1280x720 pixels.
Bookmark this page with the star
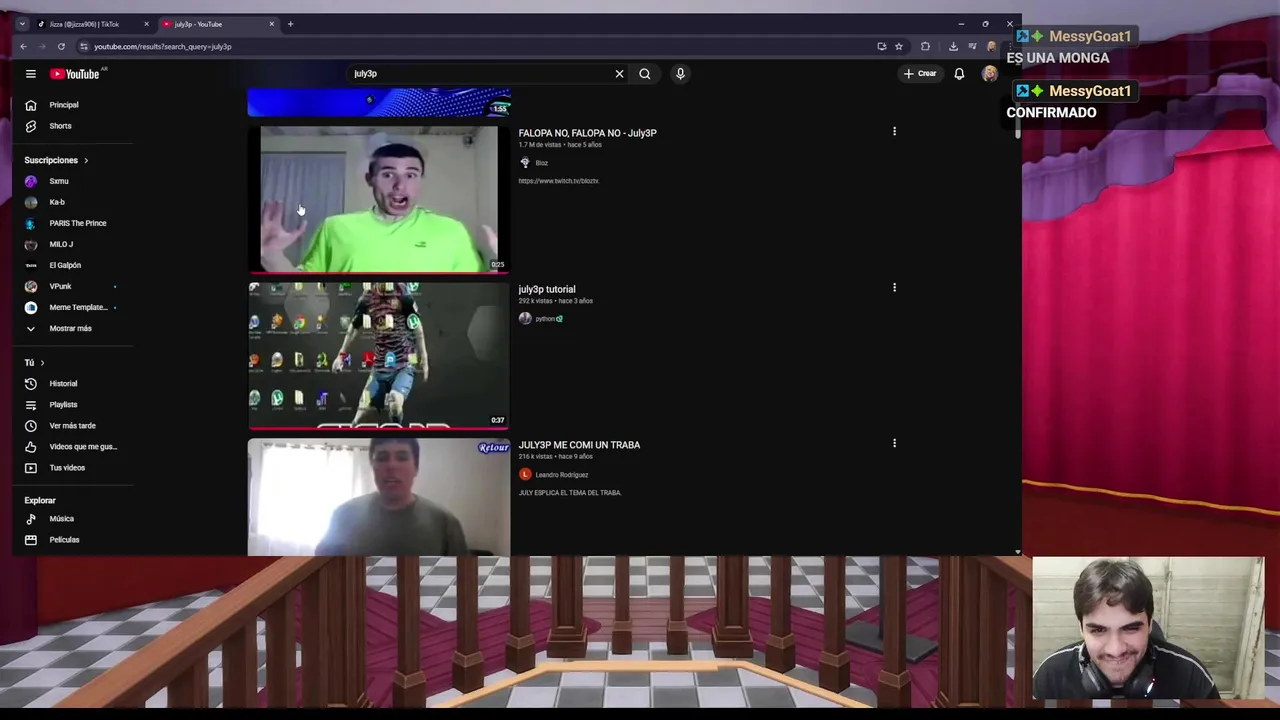pyautogui.click(x=899, y=46)
